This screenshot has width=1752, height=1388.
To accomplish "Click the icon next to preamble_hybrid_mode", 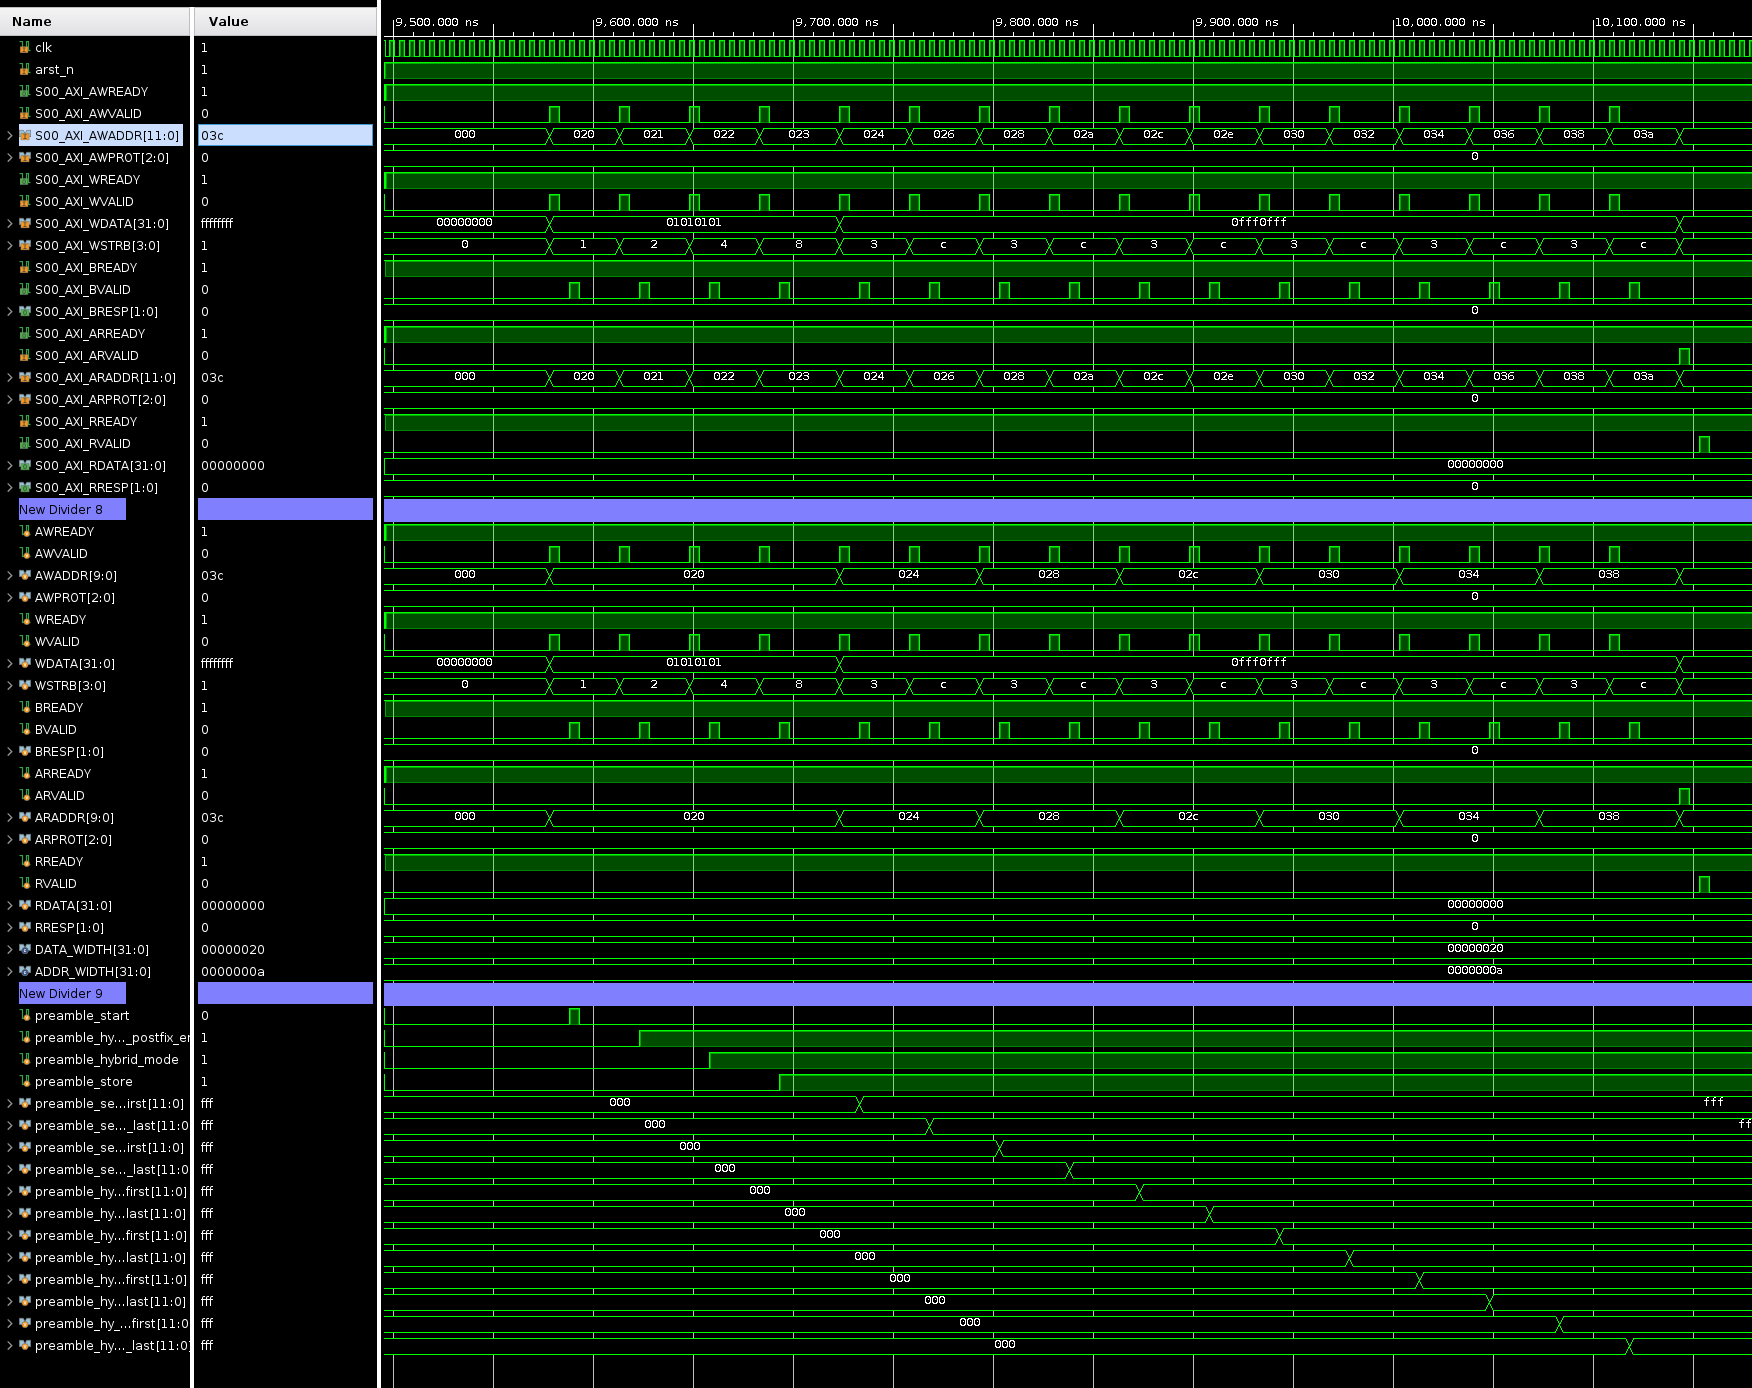I will point(24,1059).
